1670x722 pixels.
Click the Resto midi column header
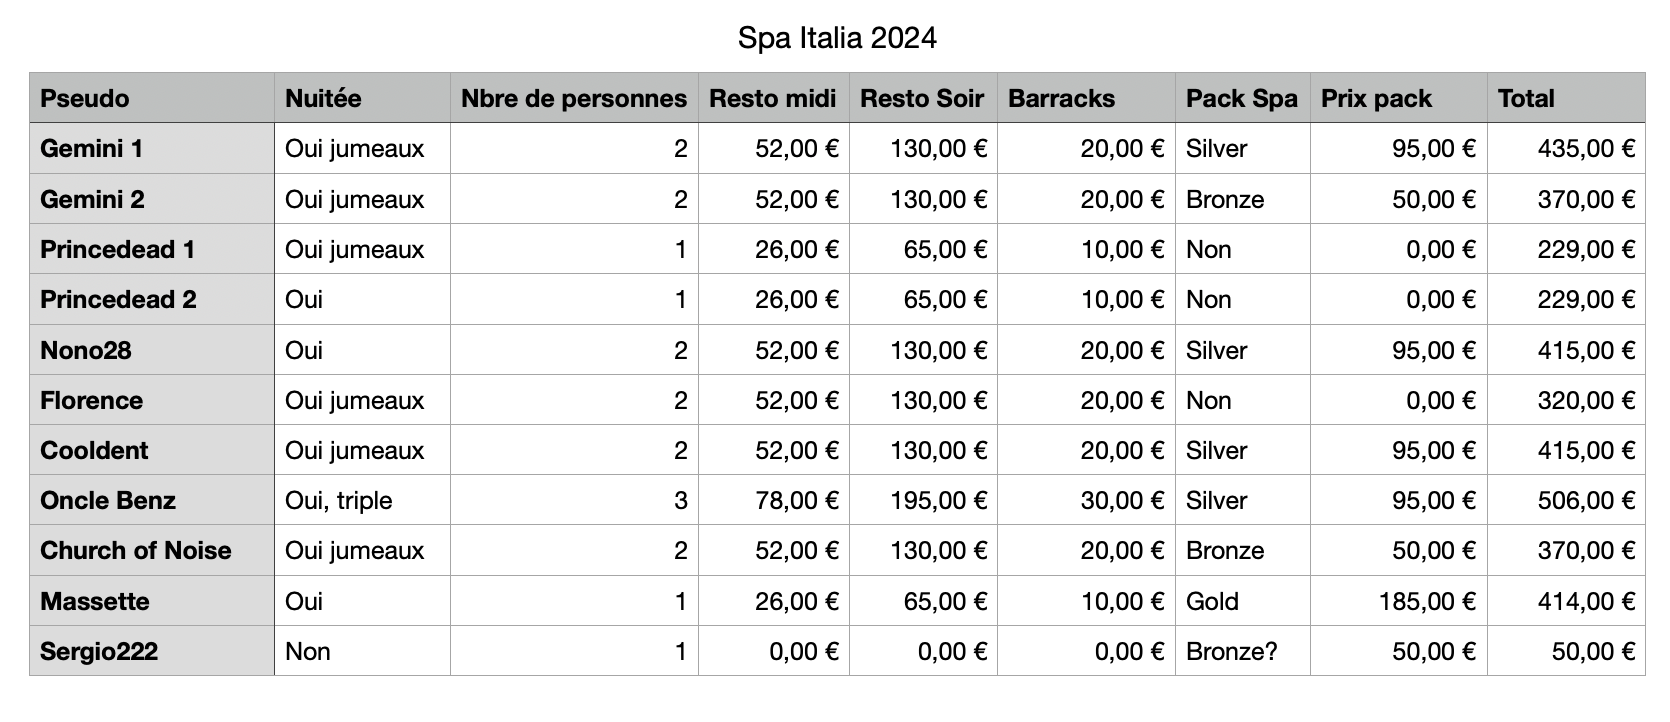point(772,98)
